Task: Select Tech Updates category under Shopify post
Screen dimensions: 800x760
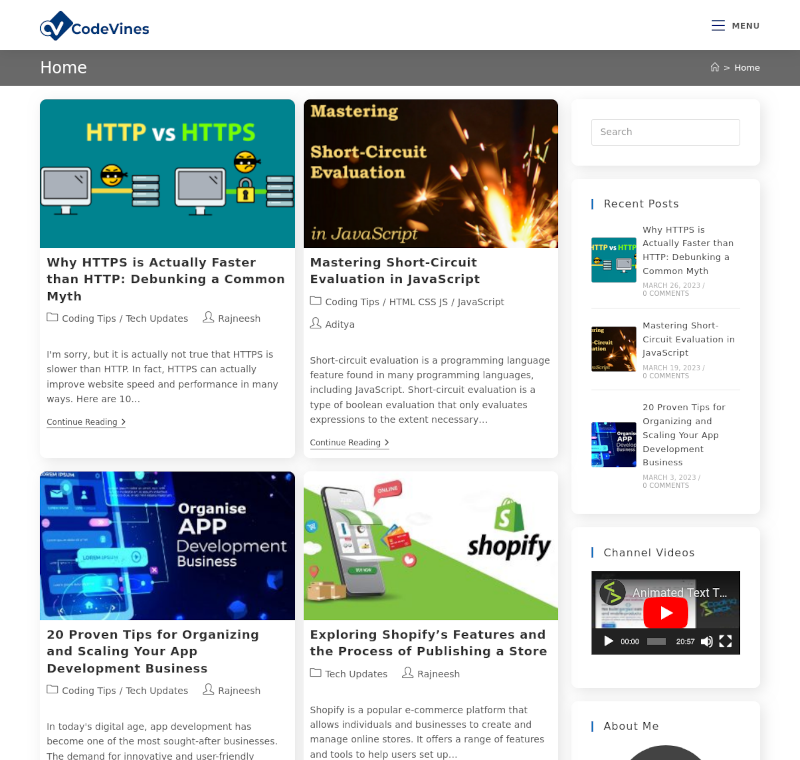Action: click(356, 674)
